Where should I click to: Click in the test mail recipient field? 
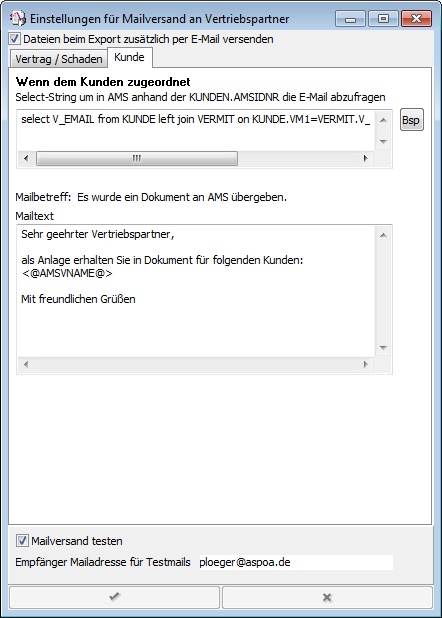[x=295, y=562]
